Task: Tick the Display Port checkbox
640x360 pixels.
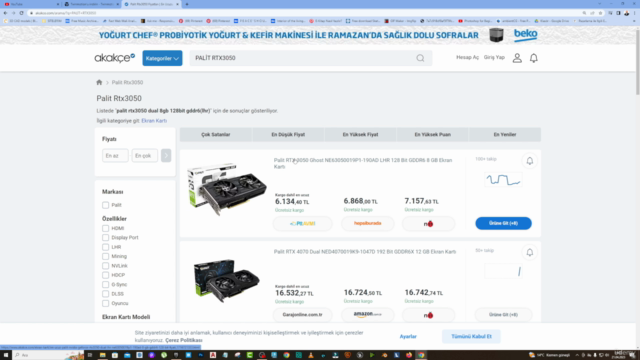Action: (106, 238)
